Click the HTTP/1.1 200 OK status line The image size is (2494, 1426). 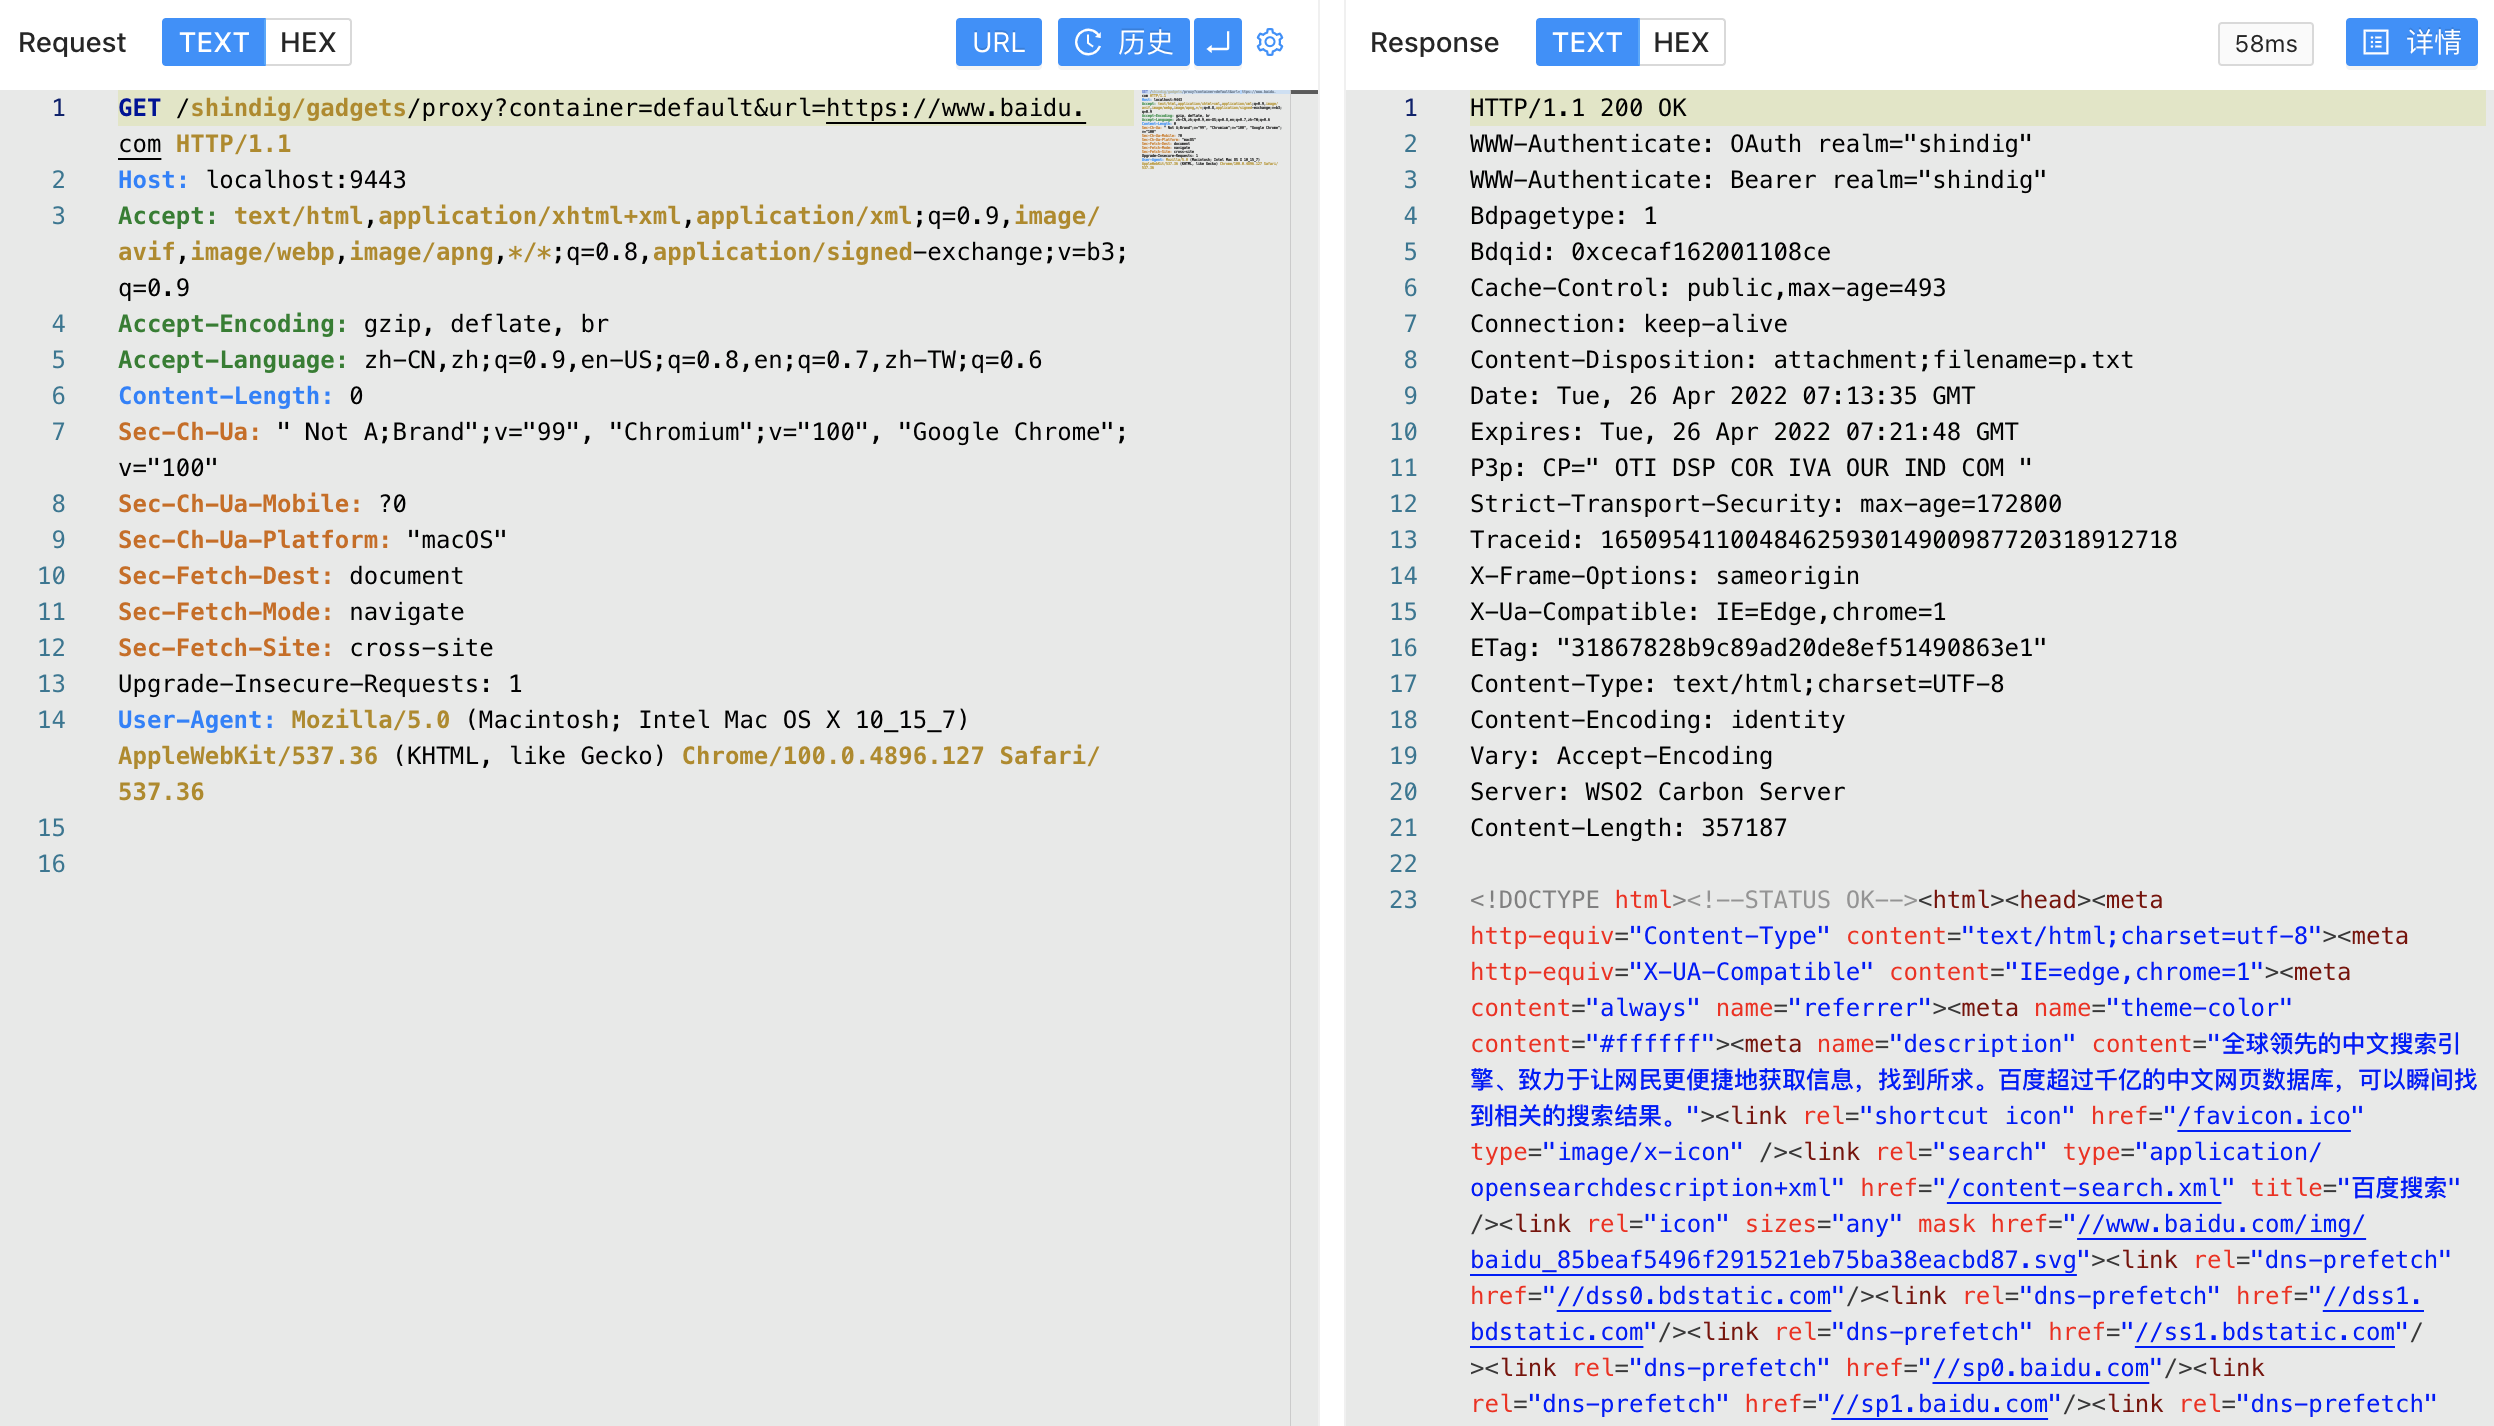point(1577,108)
